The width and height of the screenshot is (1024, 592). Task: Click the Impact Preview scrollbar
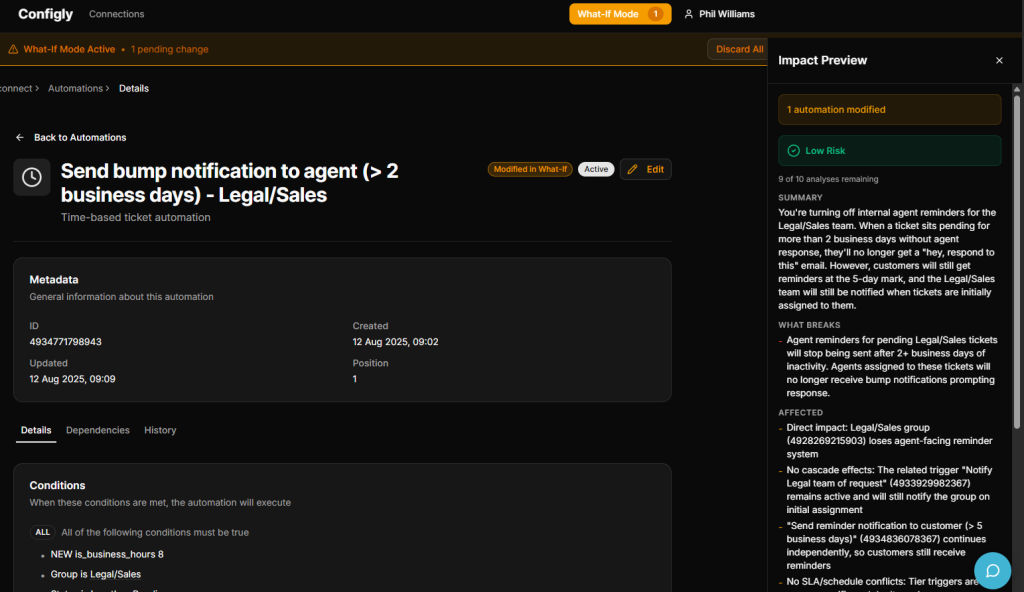[x=1018, y=260]
